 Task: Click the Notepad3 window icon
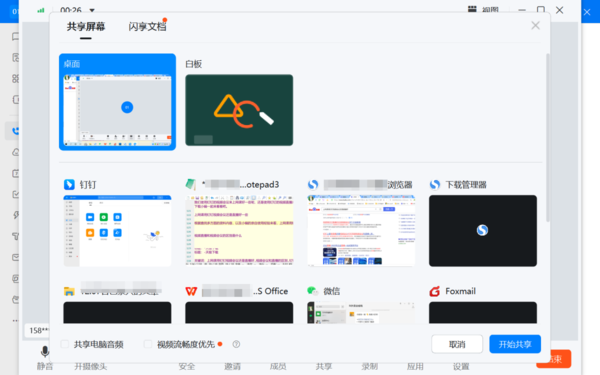click(191, 184)
